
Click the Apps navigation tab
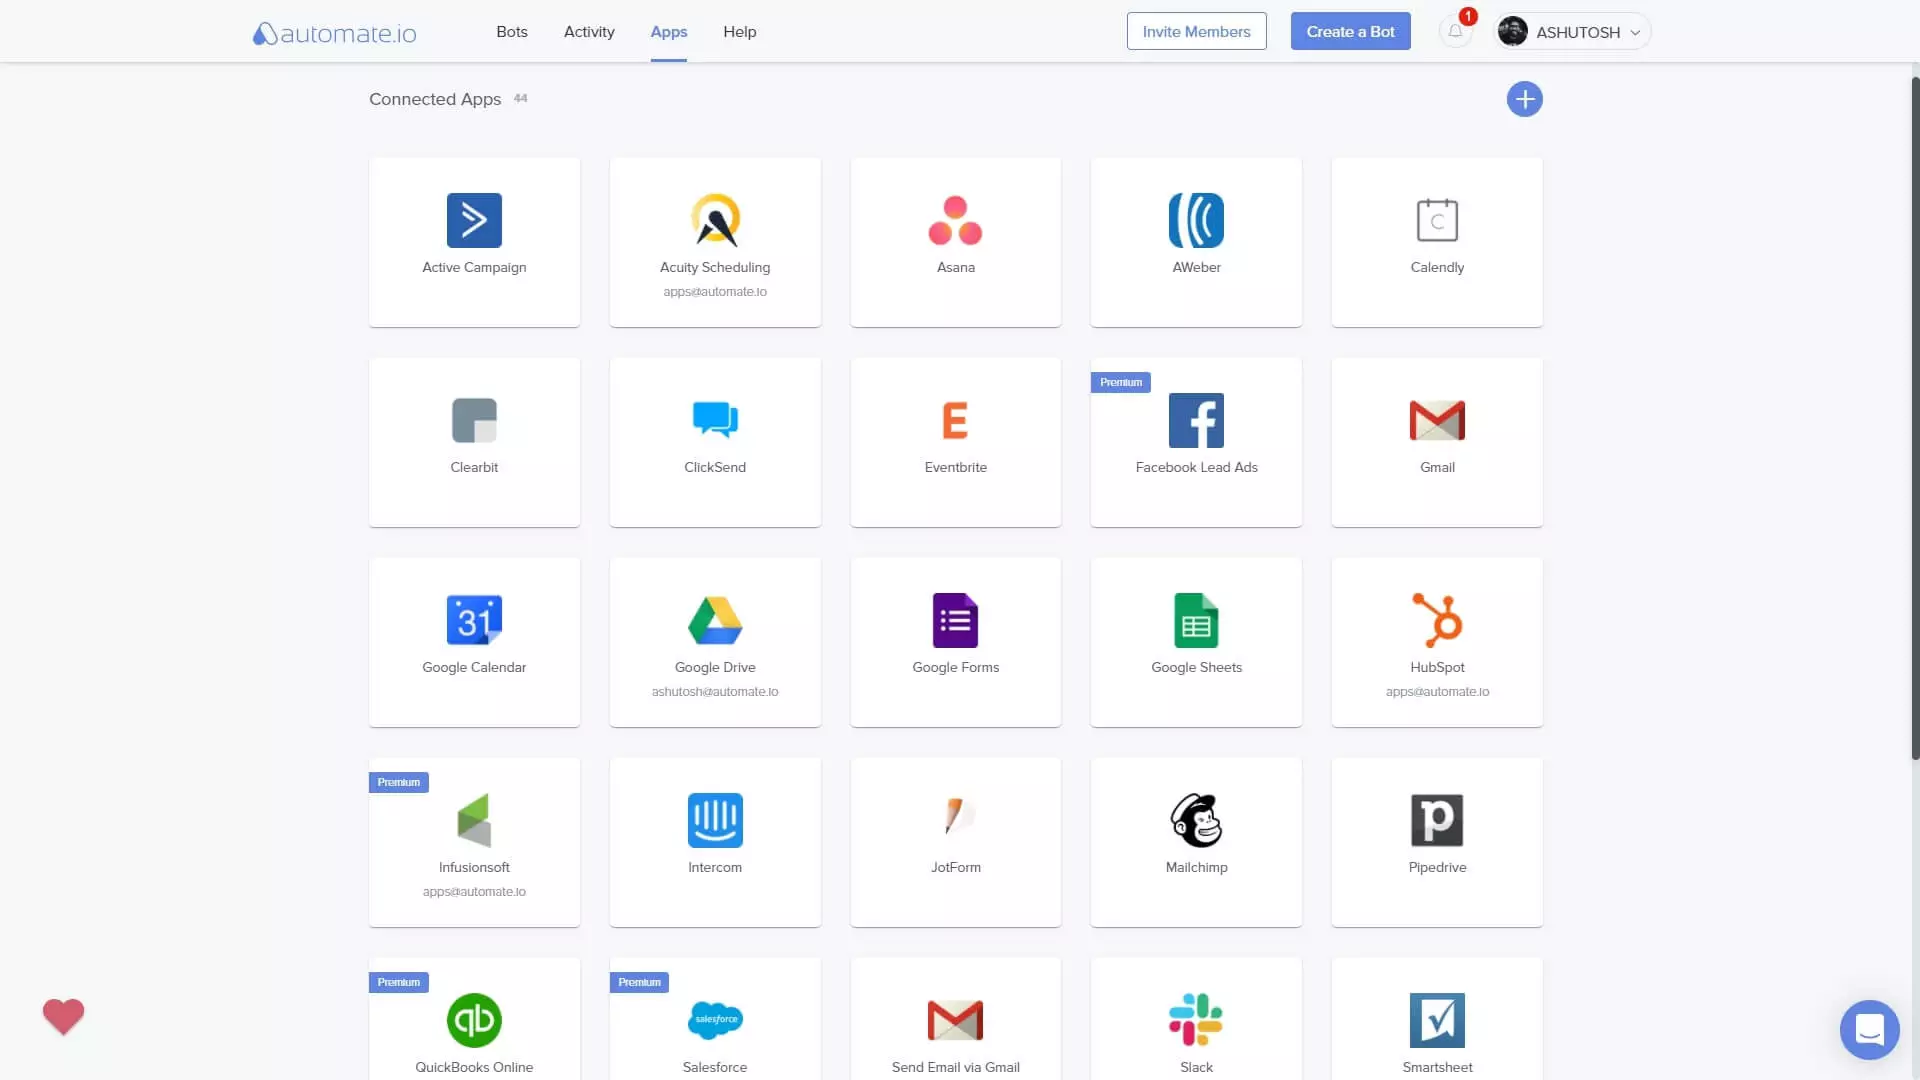coord(667,32)
